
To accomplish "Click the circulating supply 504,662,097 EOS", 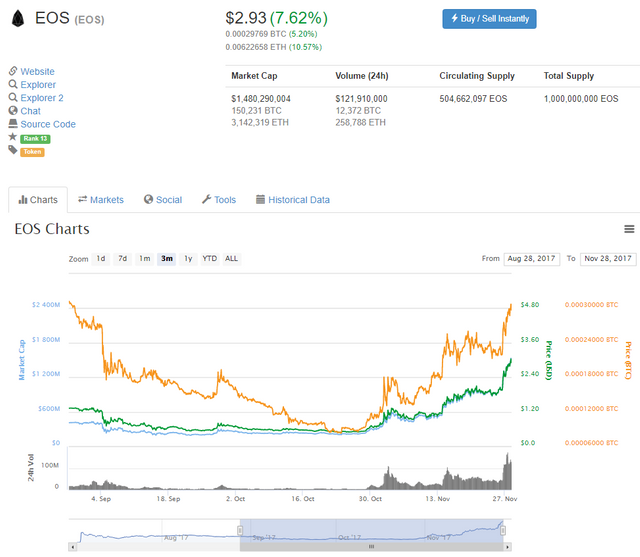I will point(473,99).
